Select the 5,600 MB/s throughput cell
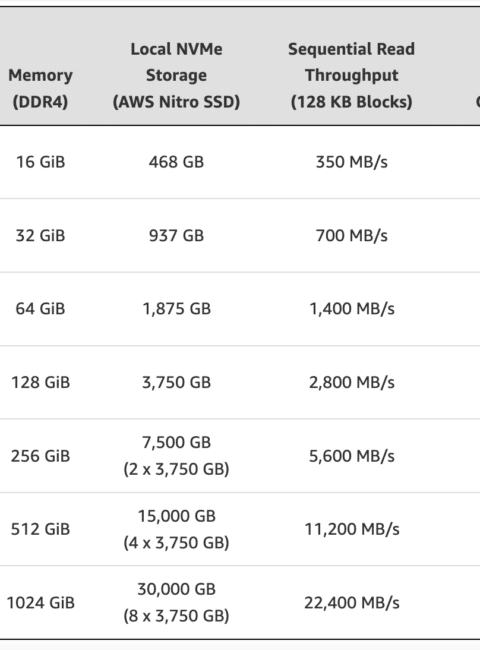This screenshot has height=650, width=480. coord(352,456)
